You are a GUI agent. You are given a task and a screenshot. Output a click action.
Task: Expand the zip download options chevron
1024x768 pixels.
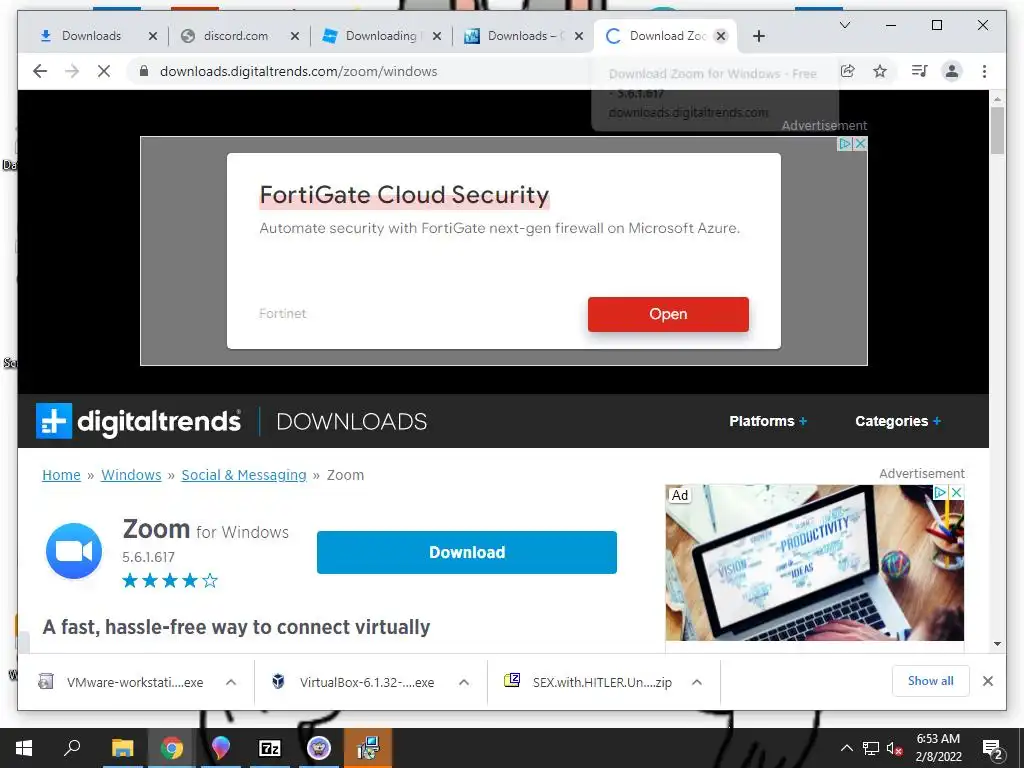click(x=697, y=682)
